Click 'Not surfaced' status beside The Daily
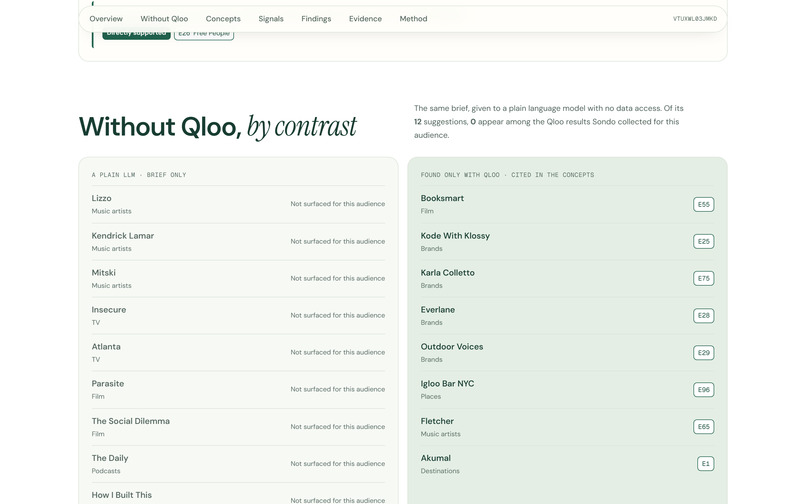This screenshot has height=504, width=806. click(338, 464)
